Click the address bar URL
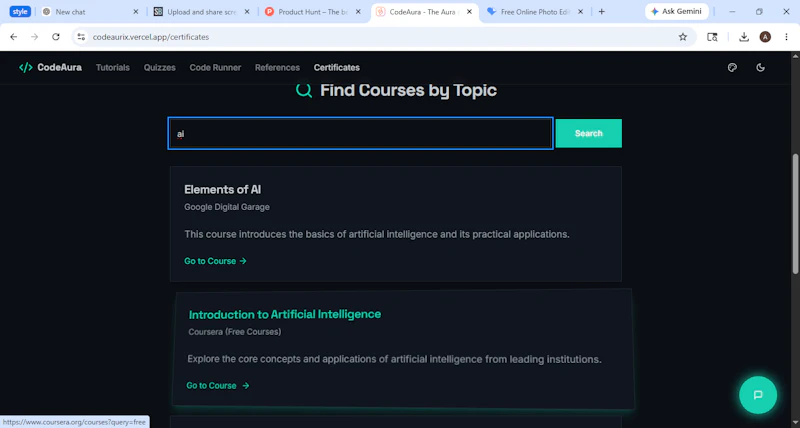The width and height of the screenshot is (800, 428). tap(151, 37)
